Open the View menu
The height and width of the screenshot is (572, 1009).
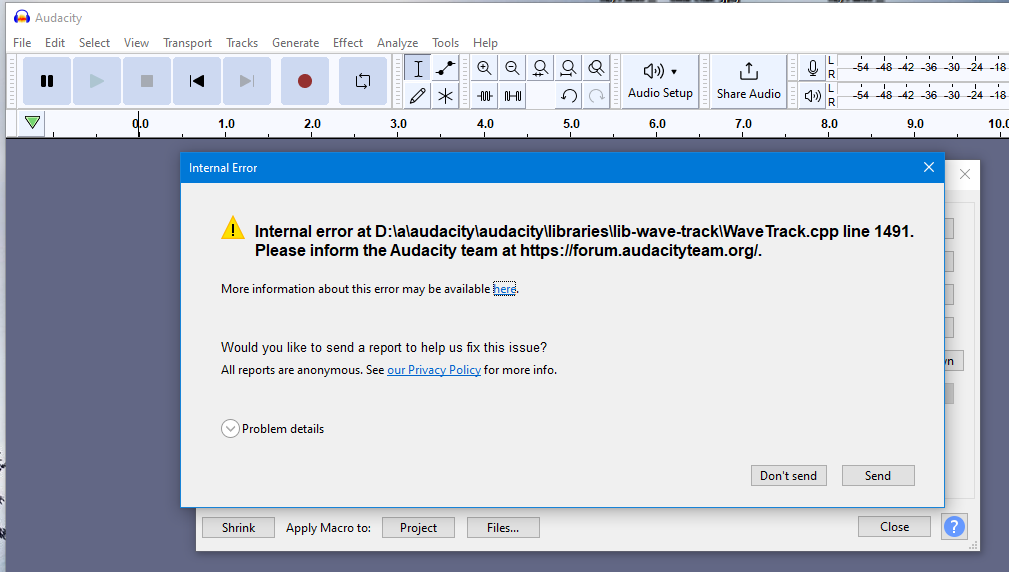click(x=136, y=42)
